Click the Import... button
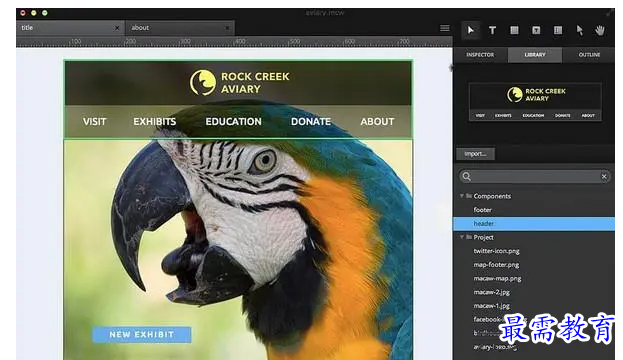The image size is (623, 360). (476, 154)
